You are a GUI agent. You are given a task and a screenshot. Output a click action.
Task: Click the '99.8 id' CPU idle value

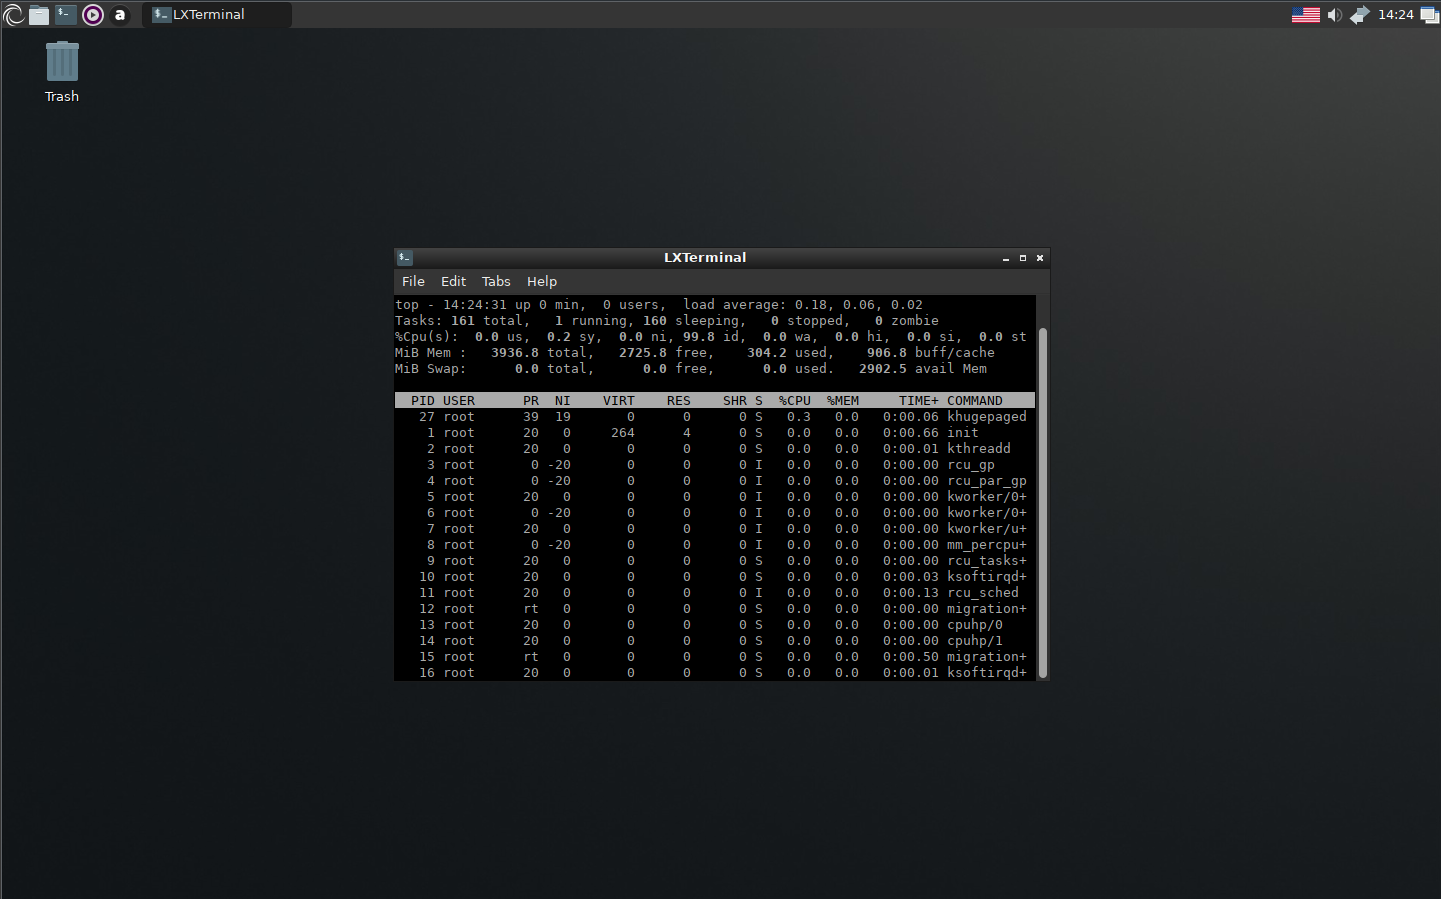pos(711,337)
